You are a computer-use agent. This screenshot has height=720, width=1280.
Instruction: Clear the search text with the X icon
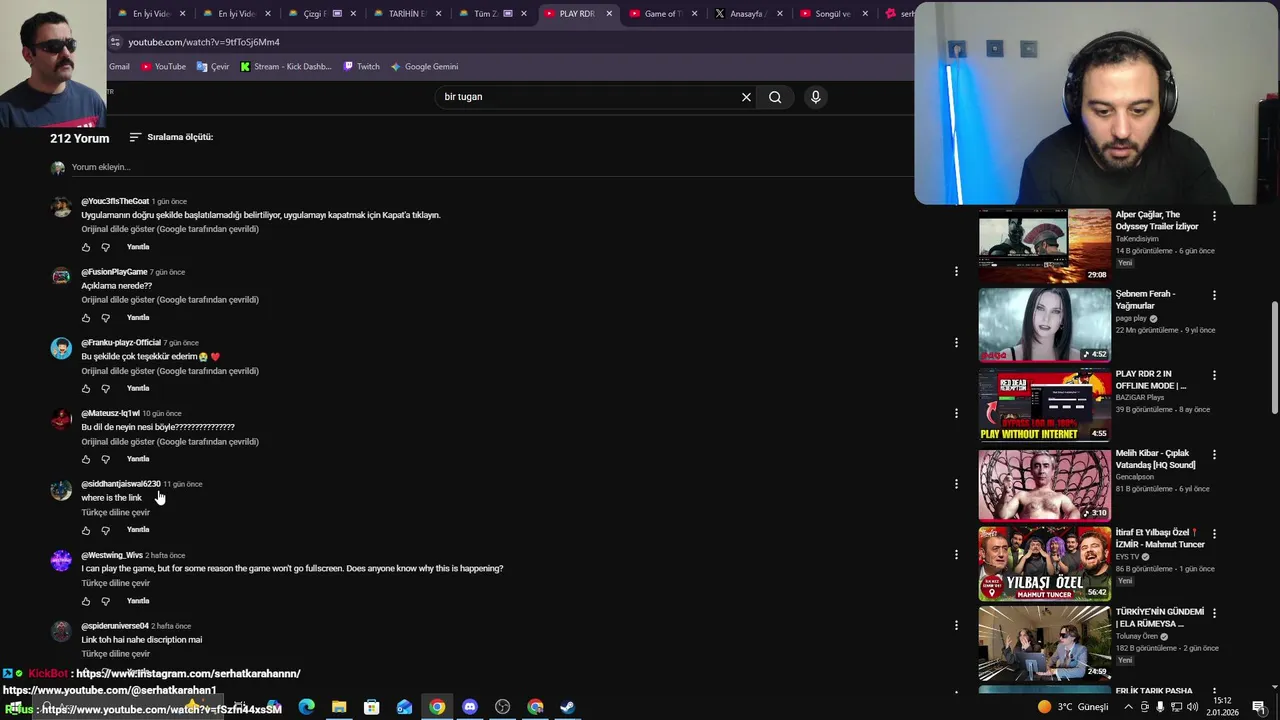click(x=746, y=97)
